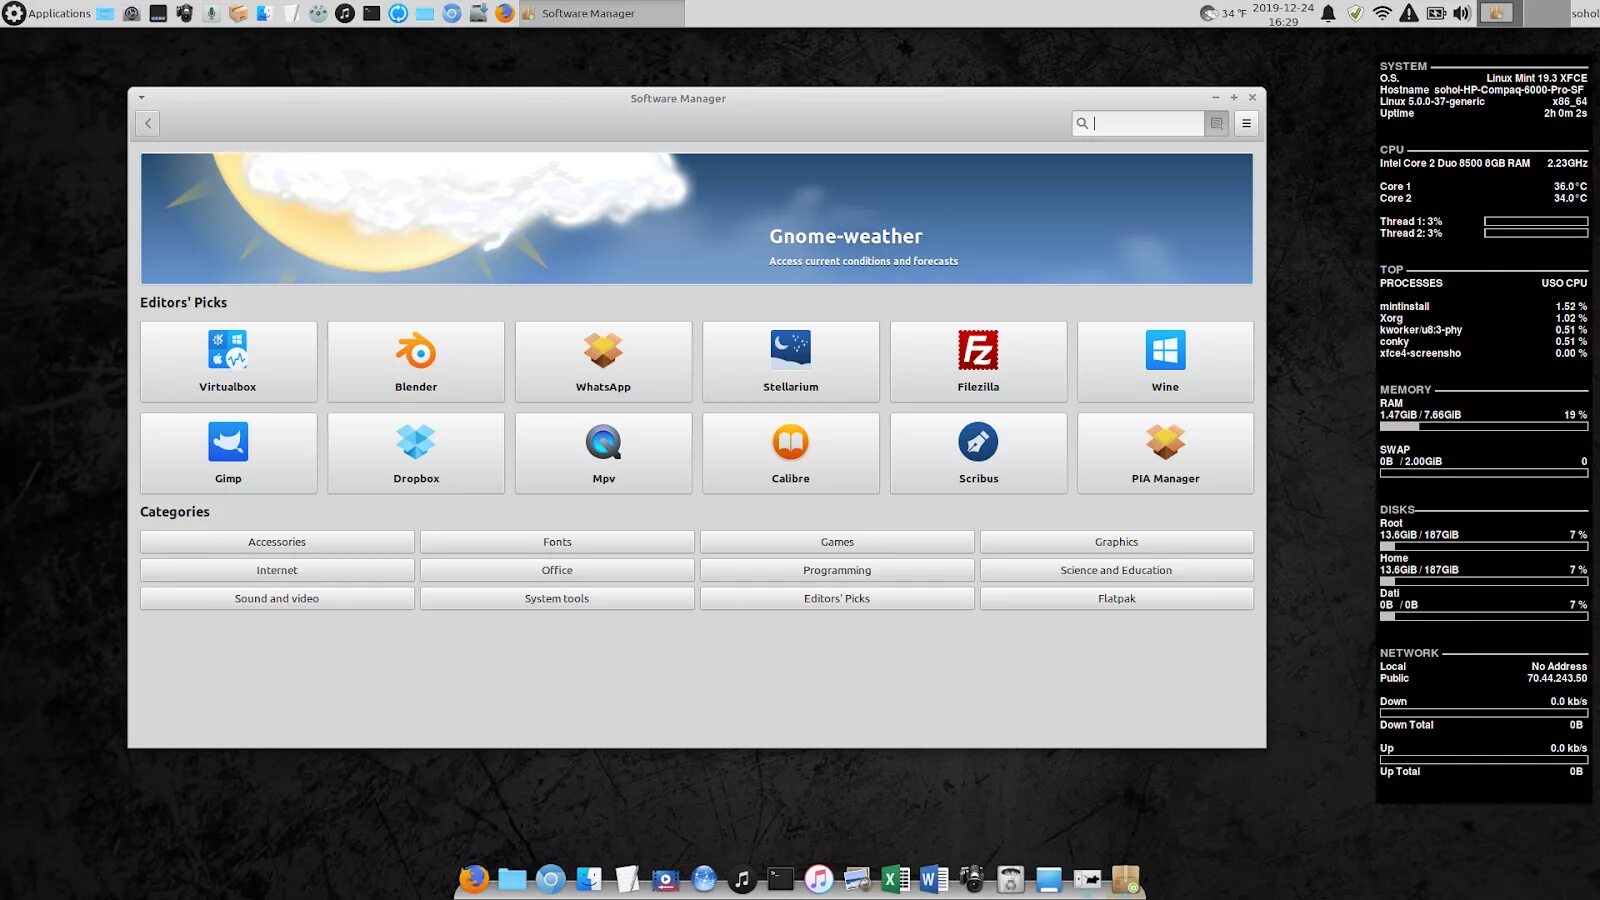Launch Chromium from the bottom dock
The image size is (1600, 900).
550,879
